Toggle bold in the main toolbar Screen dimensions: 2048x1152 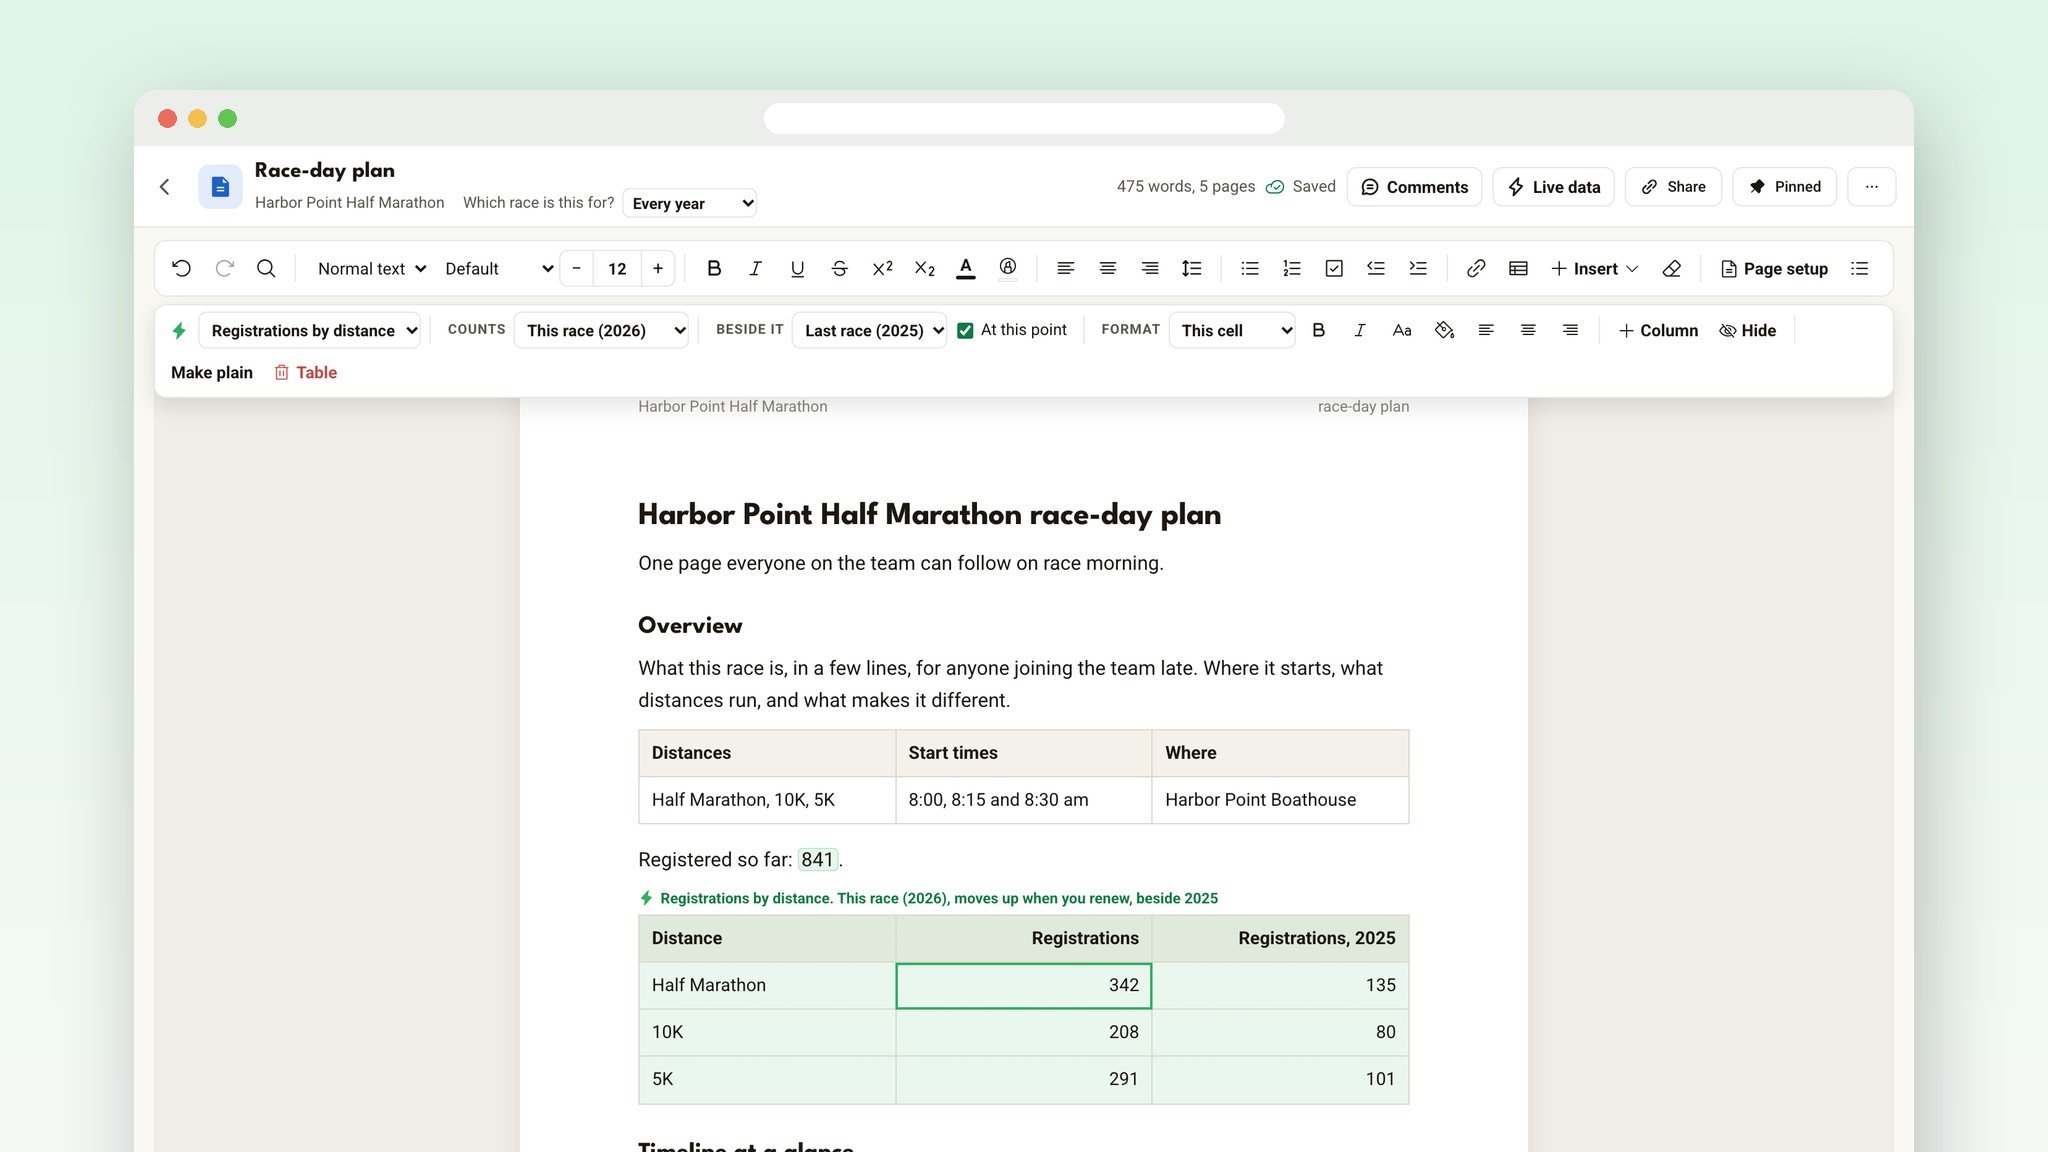point(713,268)
